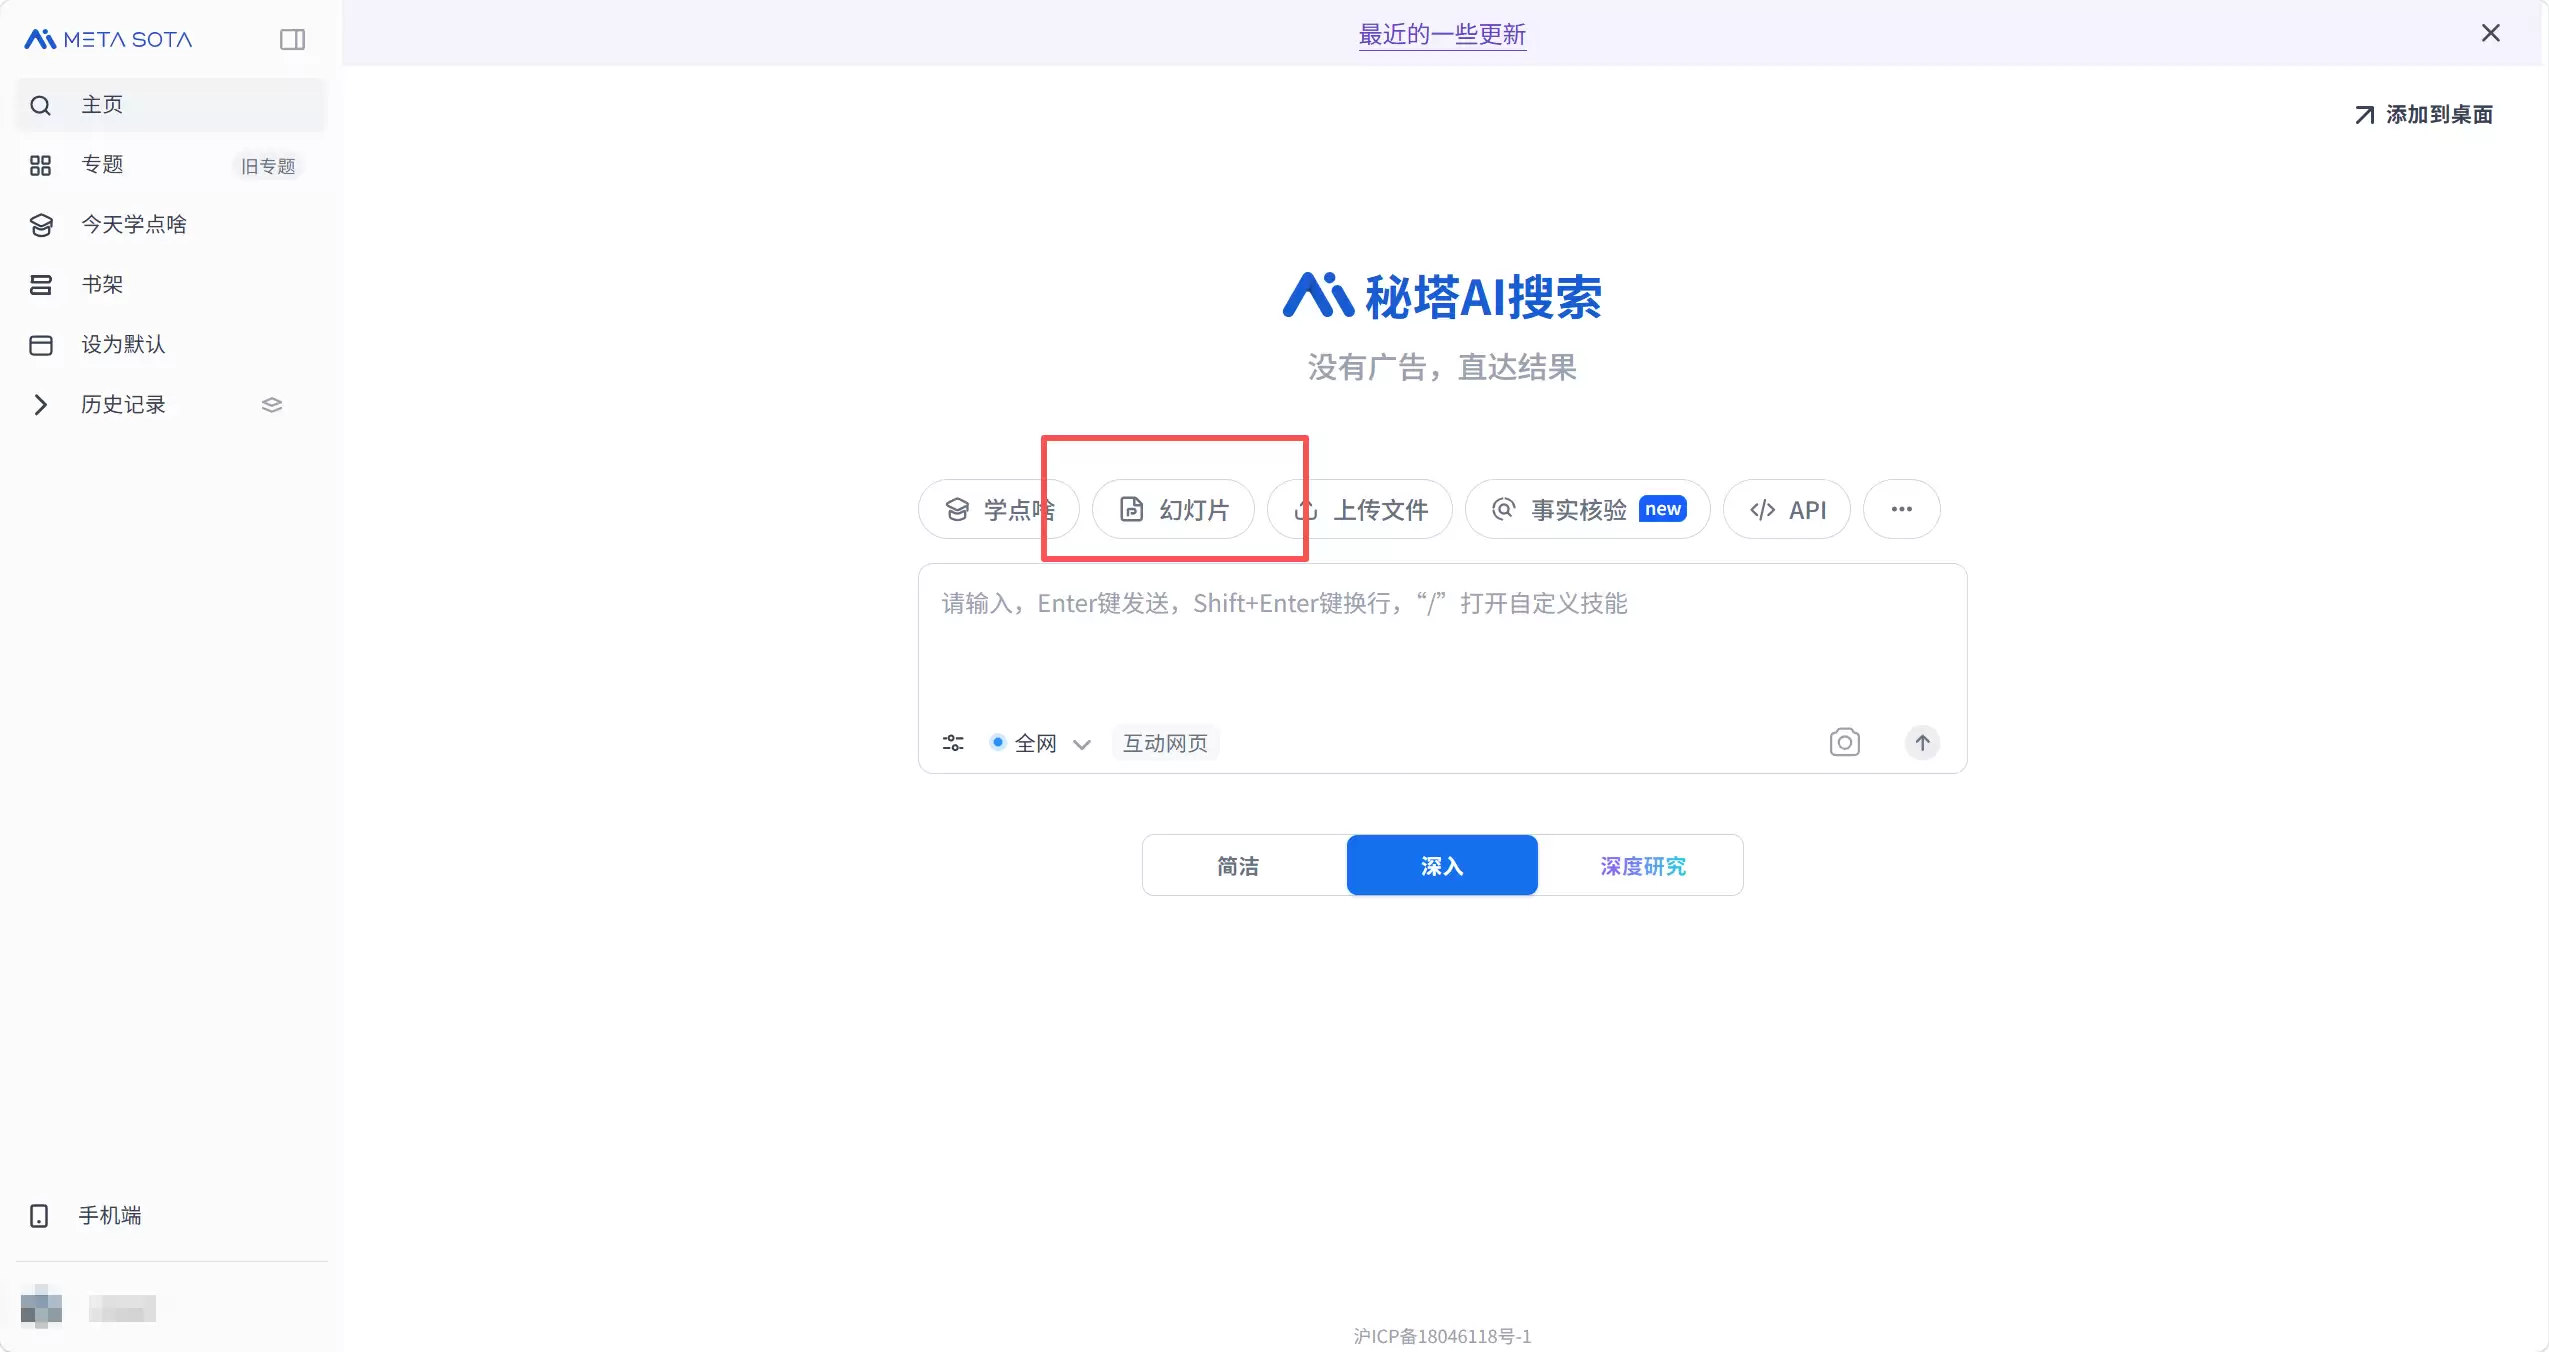Open the search settings sliders icon
This screenshot has height=1352, width=2549.
pyautogui.click(x=953, y=743)
